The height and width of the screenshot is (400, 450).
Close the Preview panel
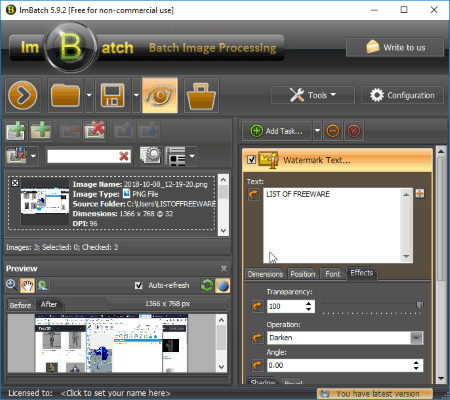224,268
